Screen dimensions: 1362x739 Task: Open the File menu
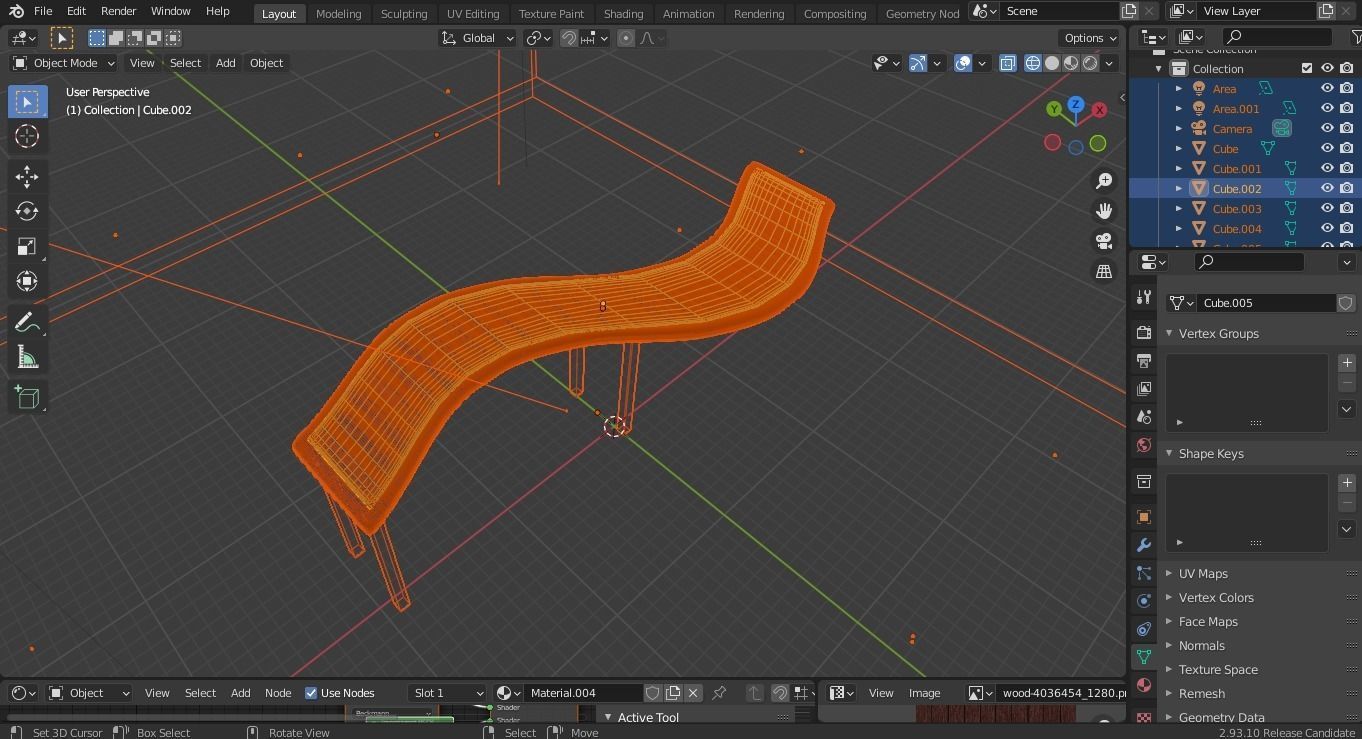pos(43,11)
